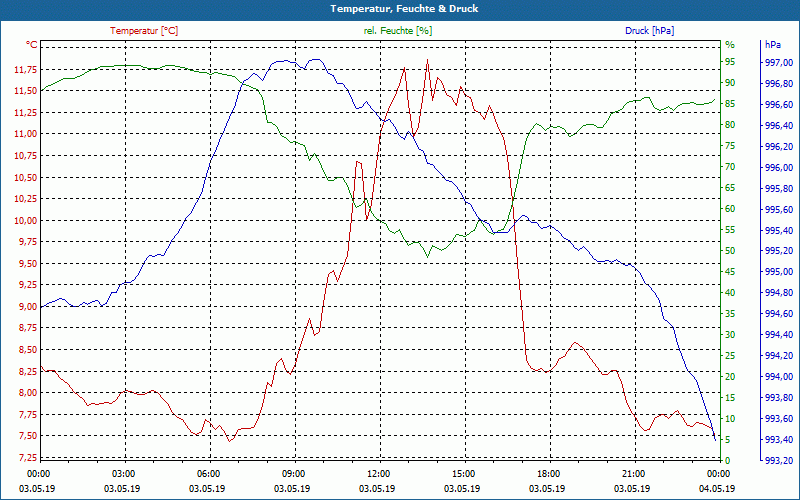Click the 'hPa' unit label on the pressure axis

point(772,45)
